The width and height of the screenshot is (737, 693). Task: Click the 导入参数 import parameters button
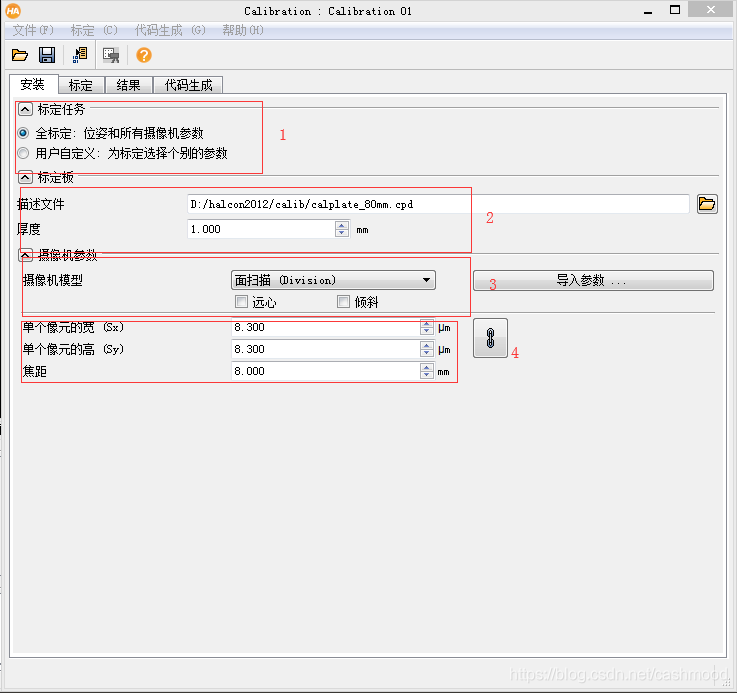pos(593,280)
